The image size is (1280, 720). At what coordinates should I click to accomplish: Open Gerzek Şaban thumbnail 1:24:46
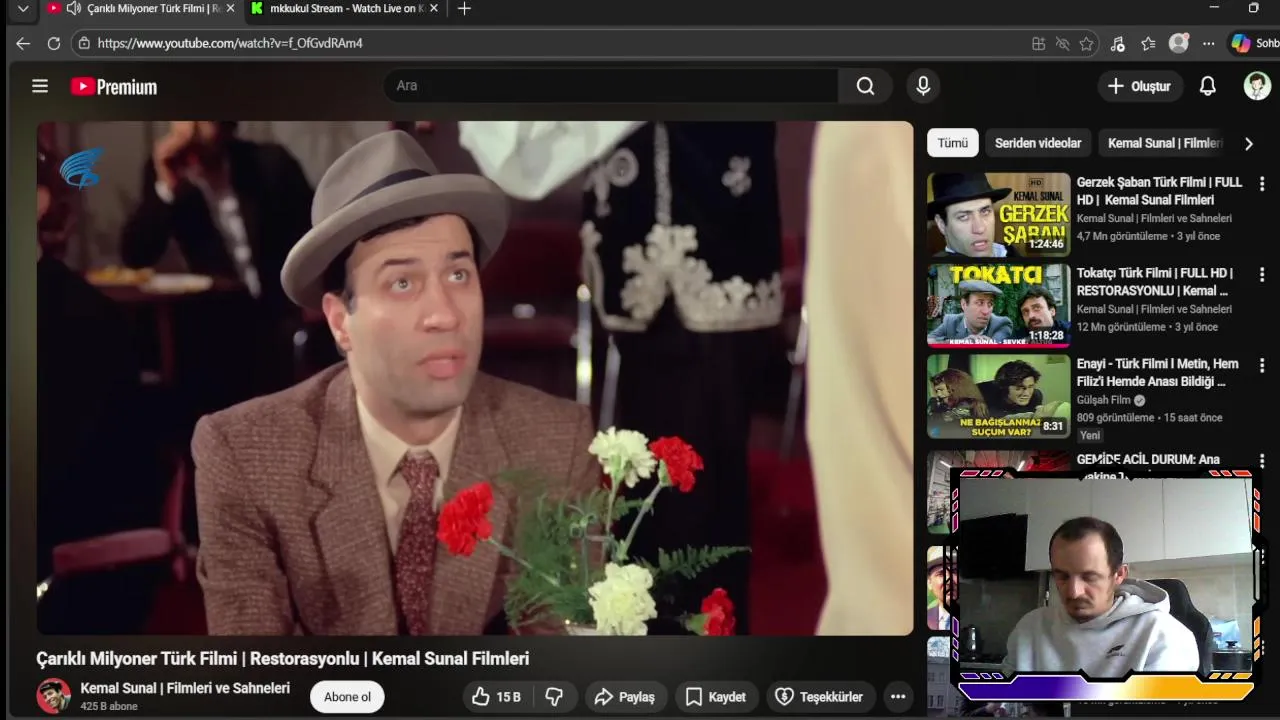point(998,215)
